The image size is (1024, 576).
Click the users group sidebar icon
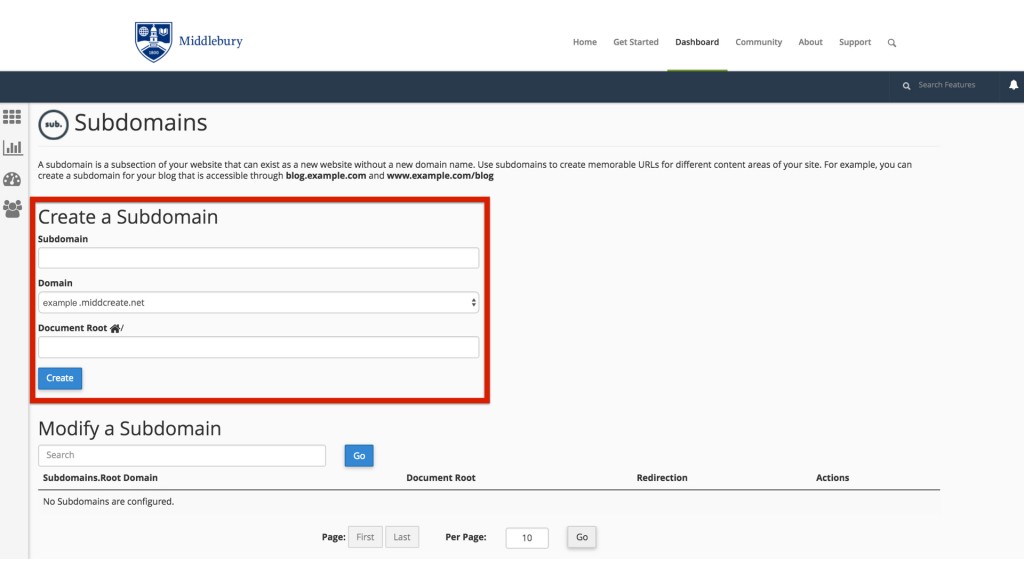pos(13,208)
